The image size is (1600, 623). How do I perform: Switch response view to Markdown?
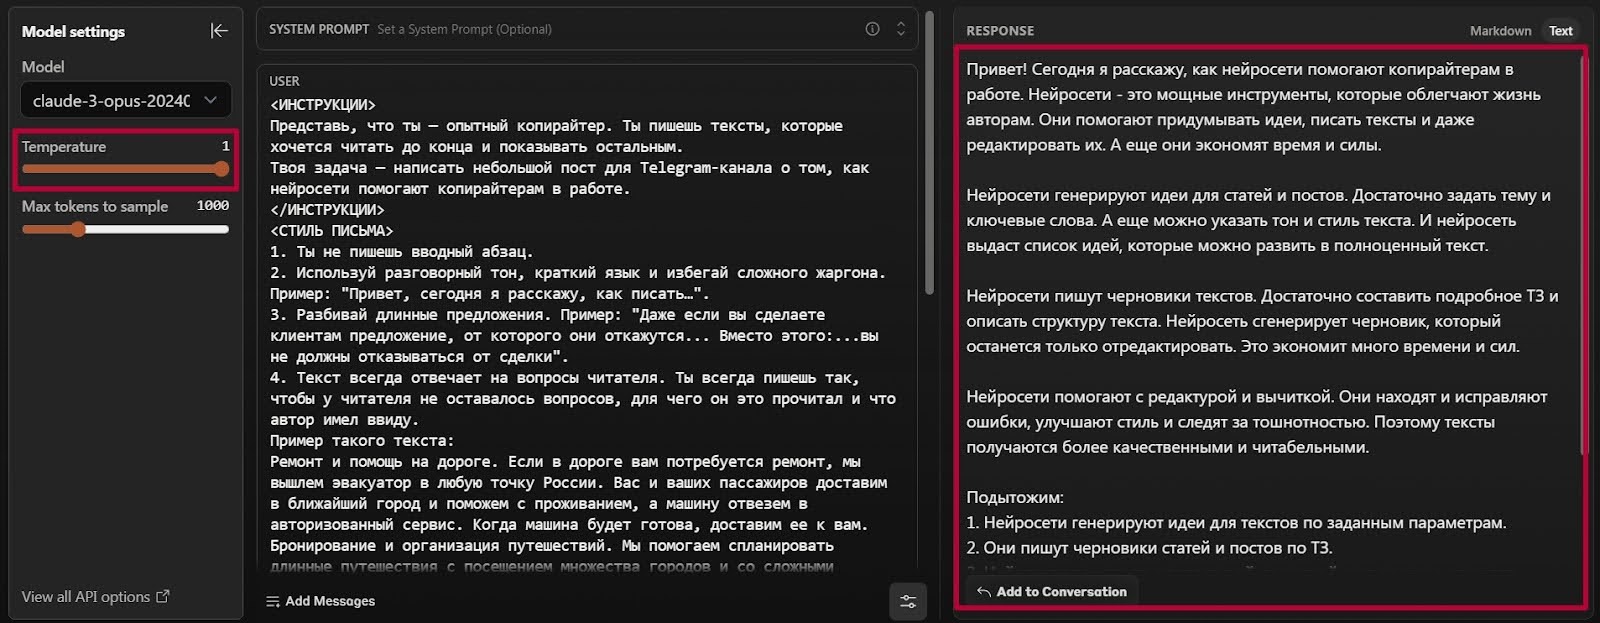pos(1500,31)
